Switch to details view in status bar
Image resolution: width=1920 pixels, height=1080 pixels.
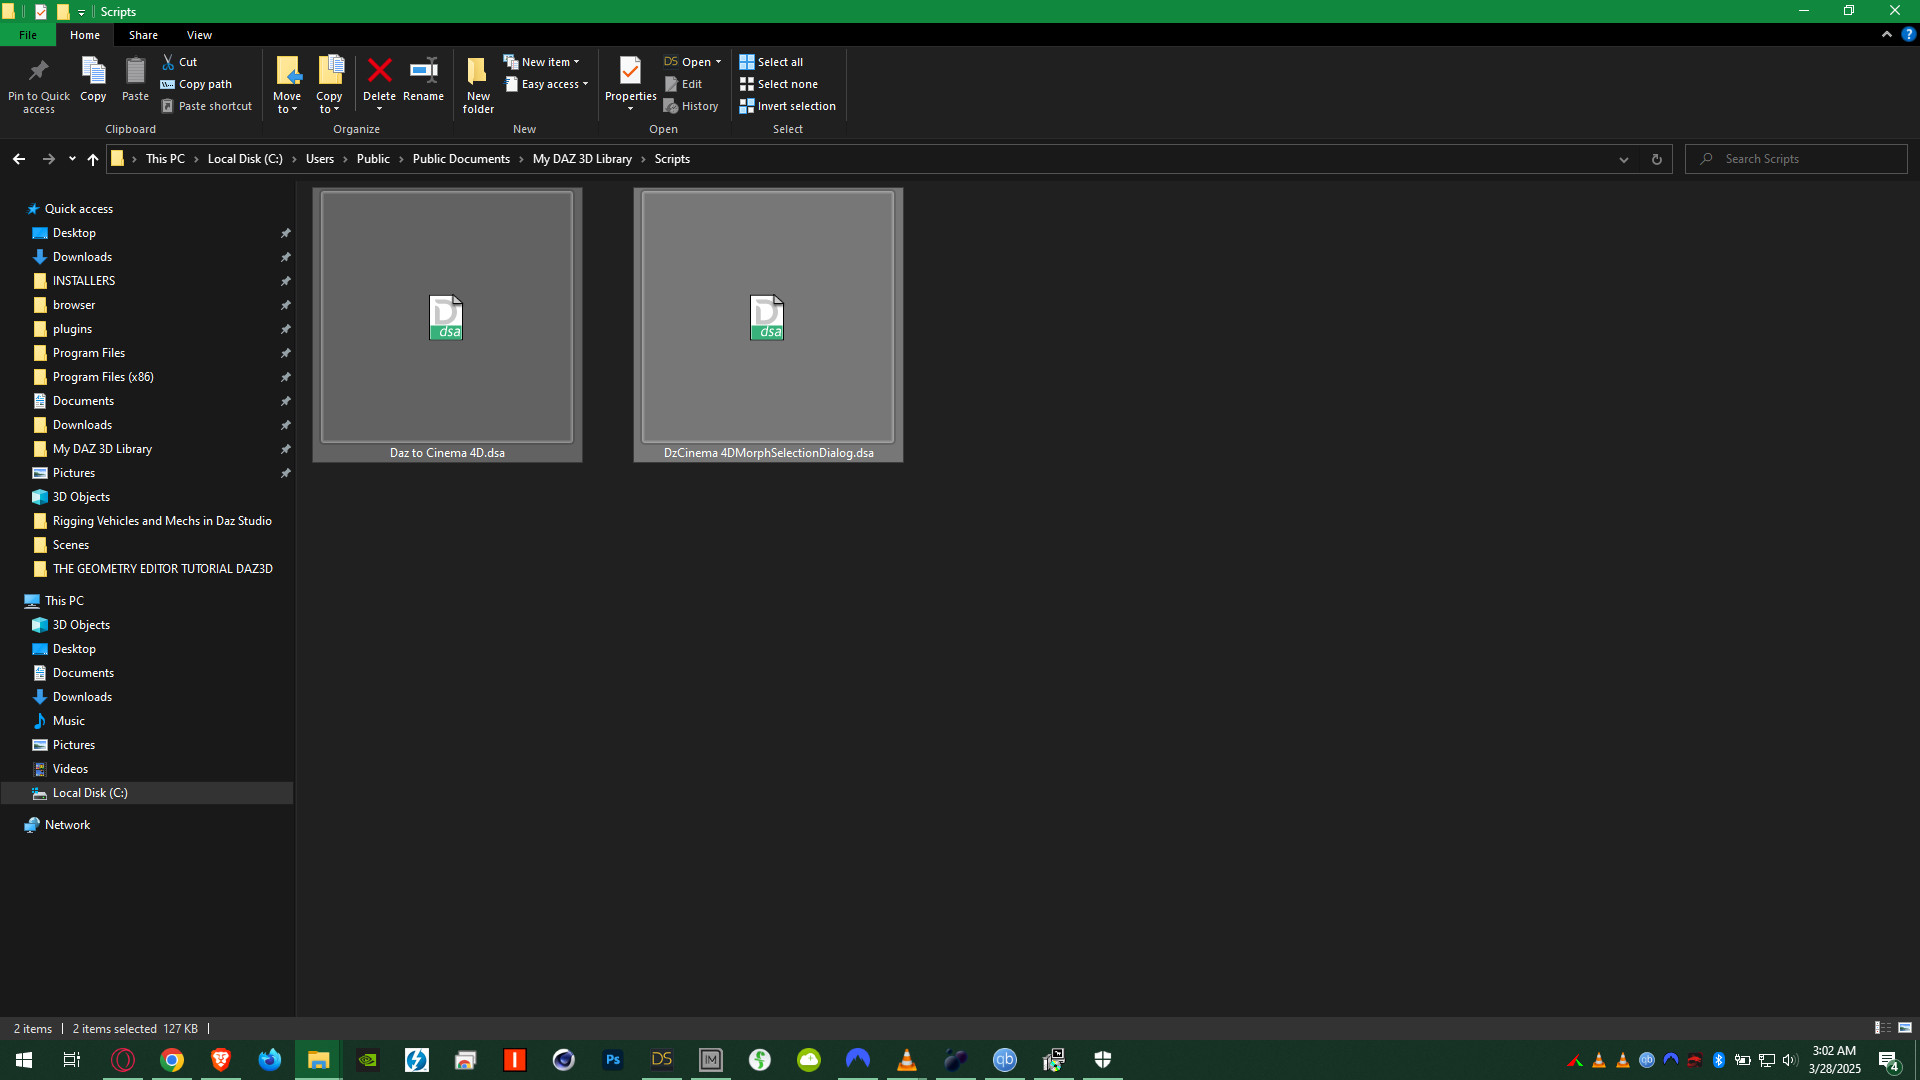pyautogui.click(x=1882, y=1028)
